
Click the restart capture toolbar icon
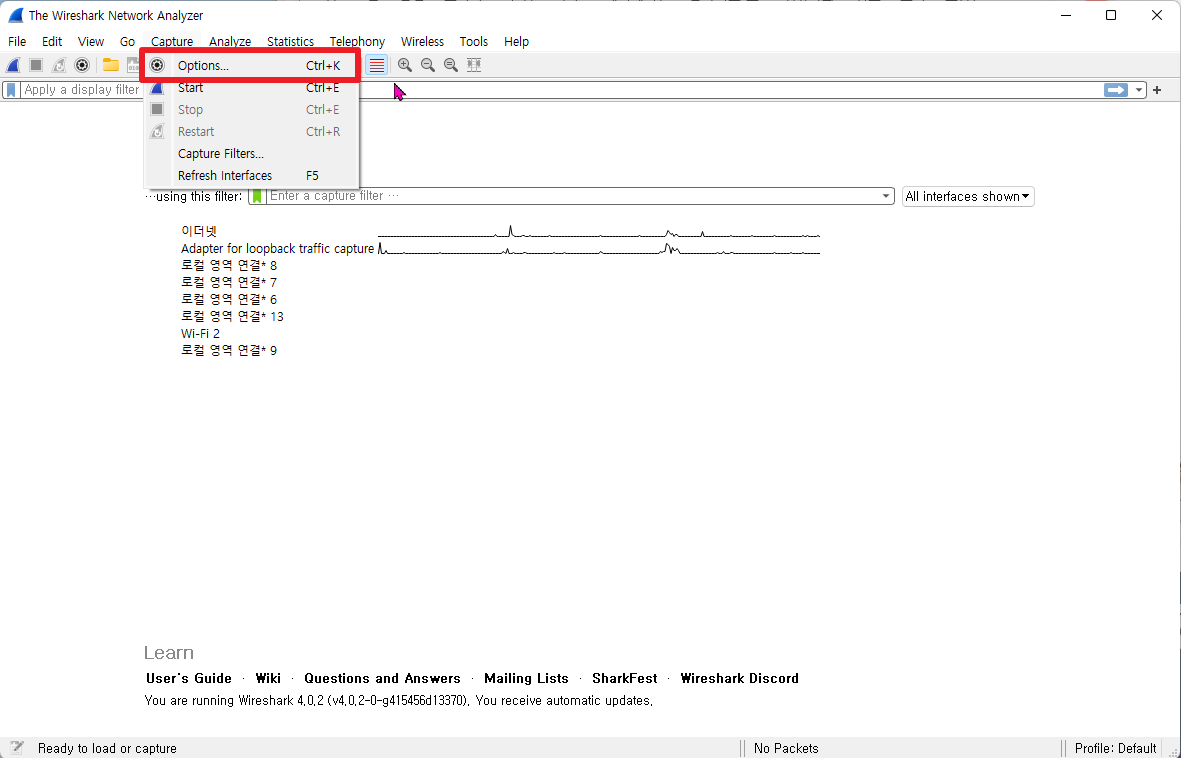pos(59,66)
